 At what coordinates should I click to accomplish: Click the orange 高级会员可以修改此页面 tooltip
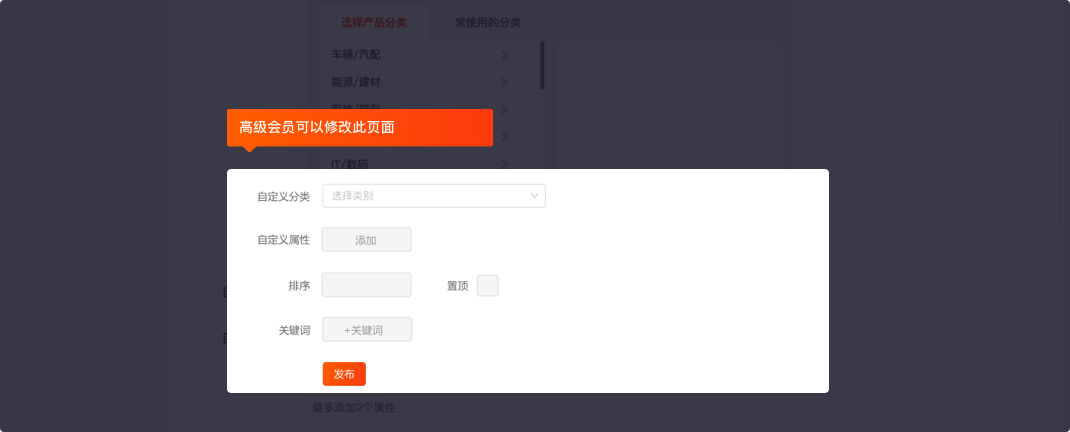(x=360, y=128)
